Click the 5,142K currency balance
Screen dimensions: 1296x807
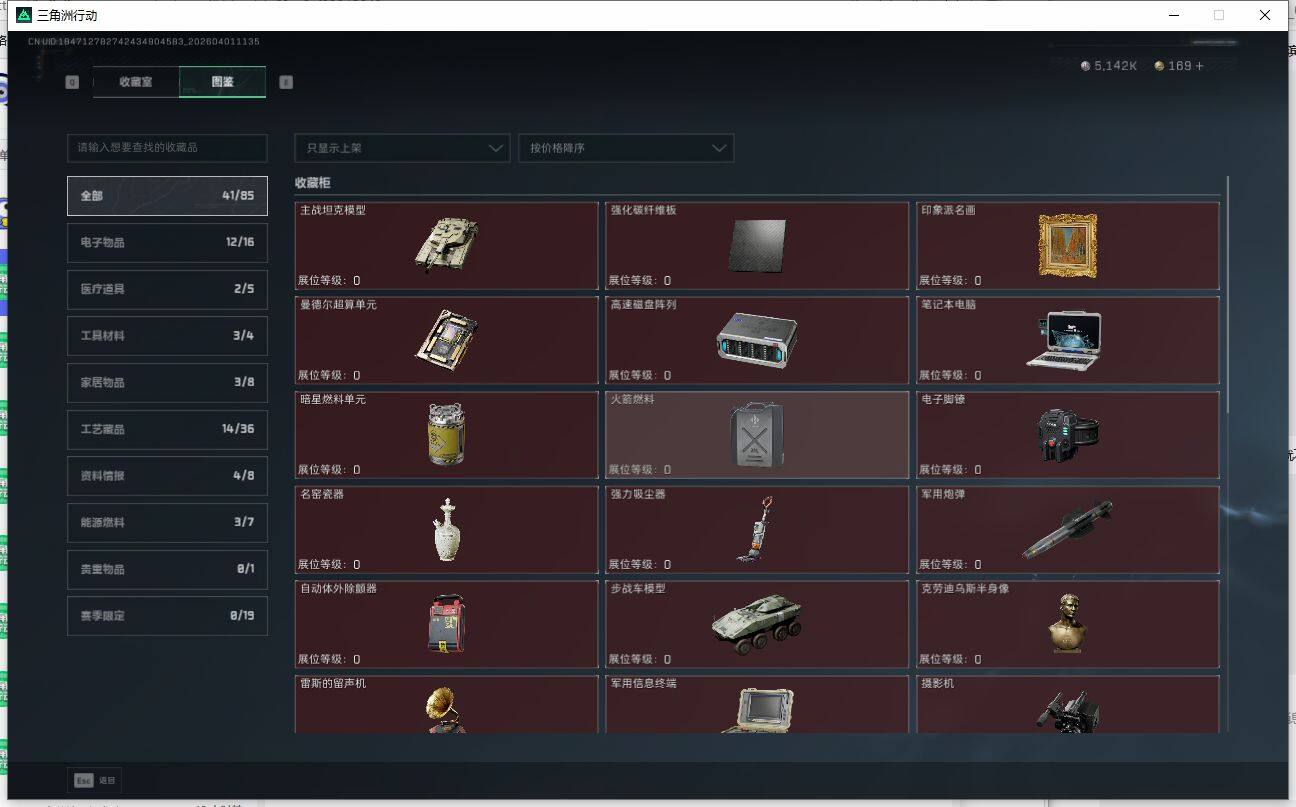coord(1109,66)
